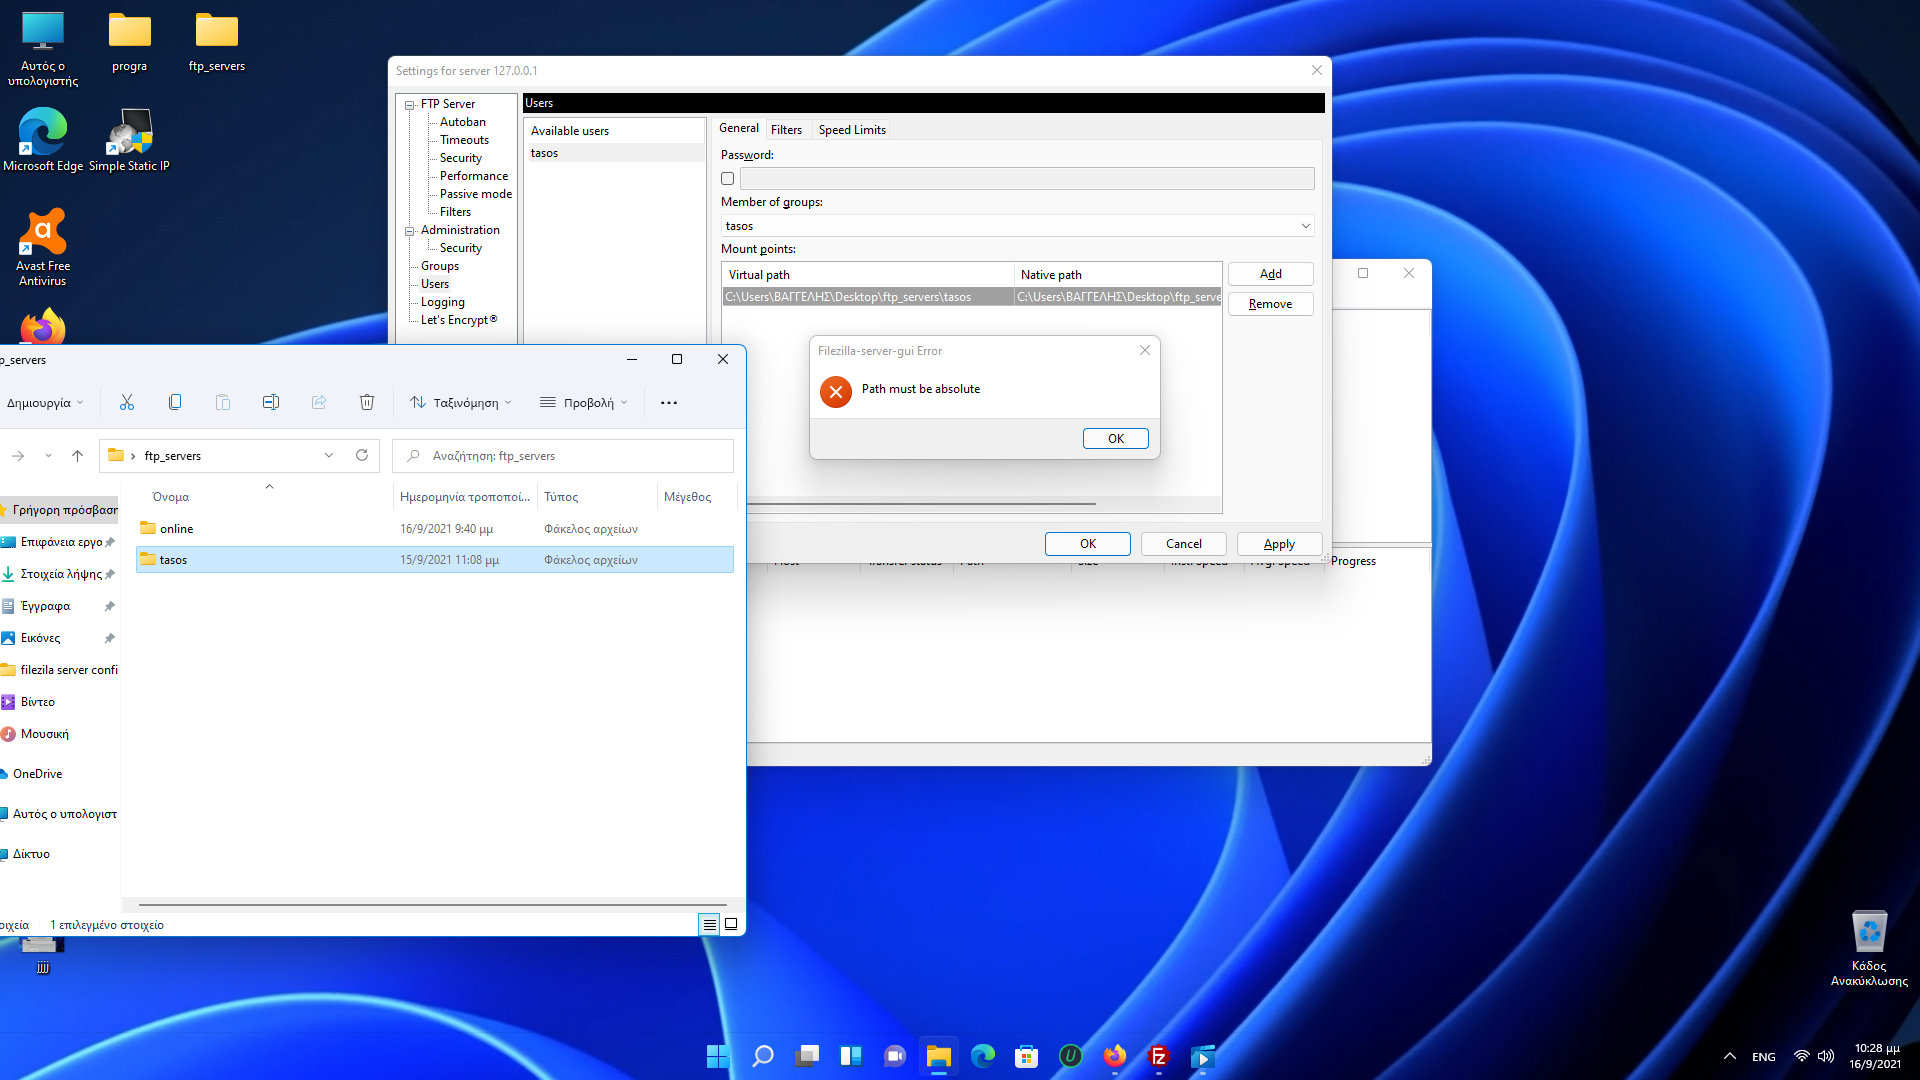Switch Explorer to large thumbnails view icon

[731, 924]
